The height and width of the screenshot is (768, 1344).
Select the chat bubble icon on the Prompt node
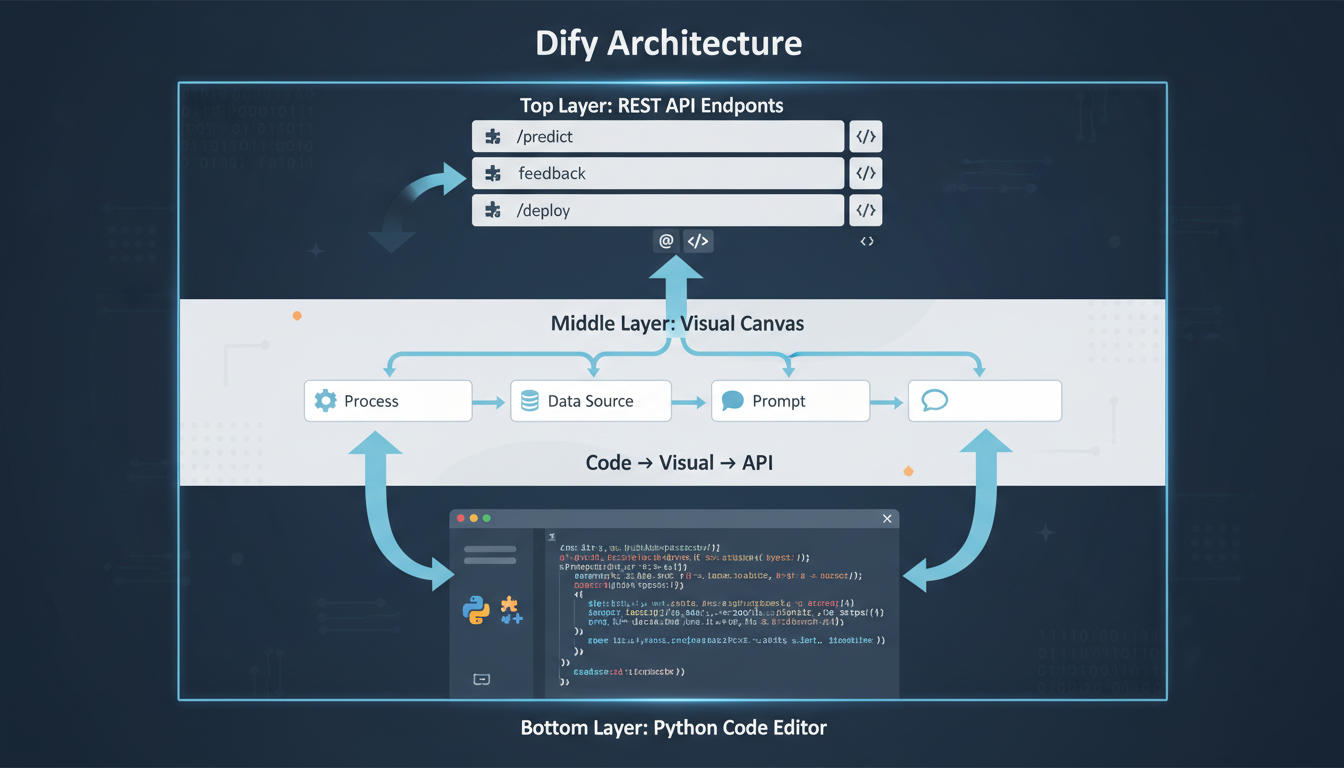point(731,400)
